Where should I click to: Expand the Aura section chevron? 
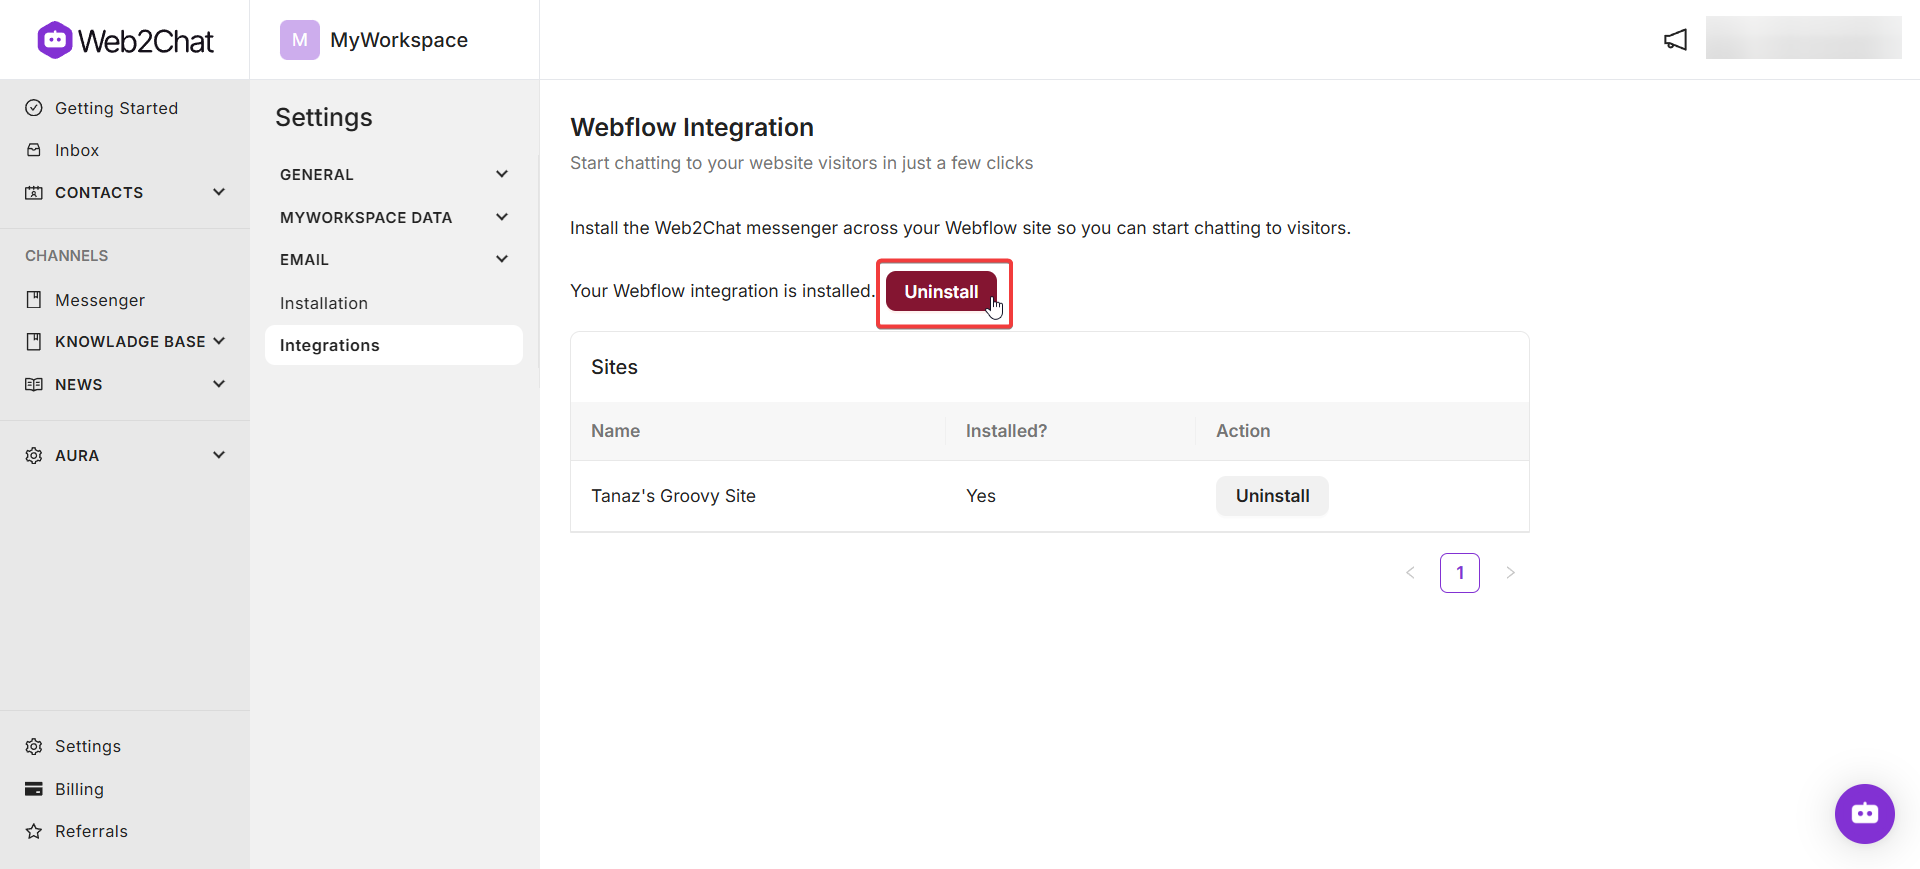[x=219, y=455]
